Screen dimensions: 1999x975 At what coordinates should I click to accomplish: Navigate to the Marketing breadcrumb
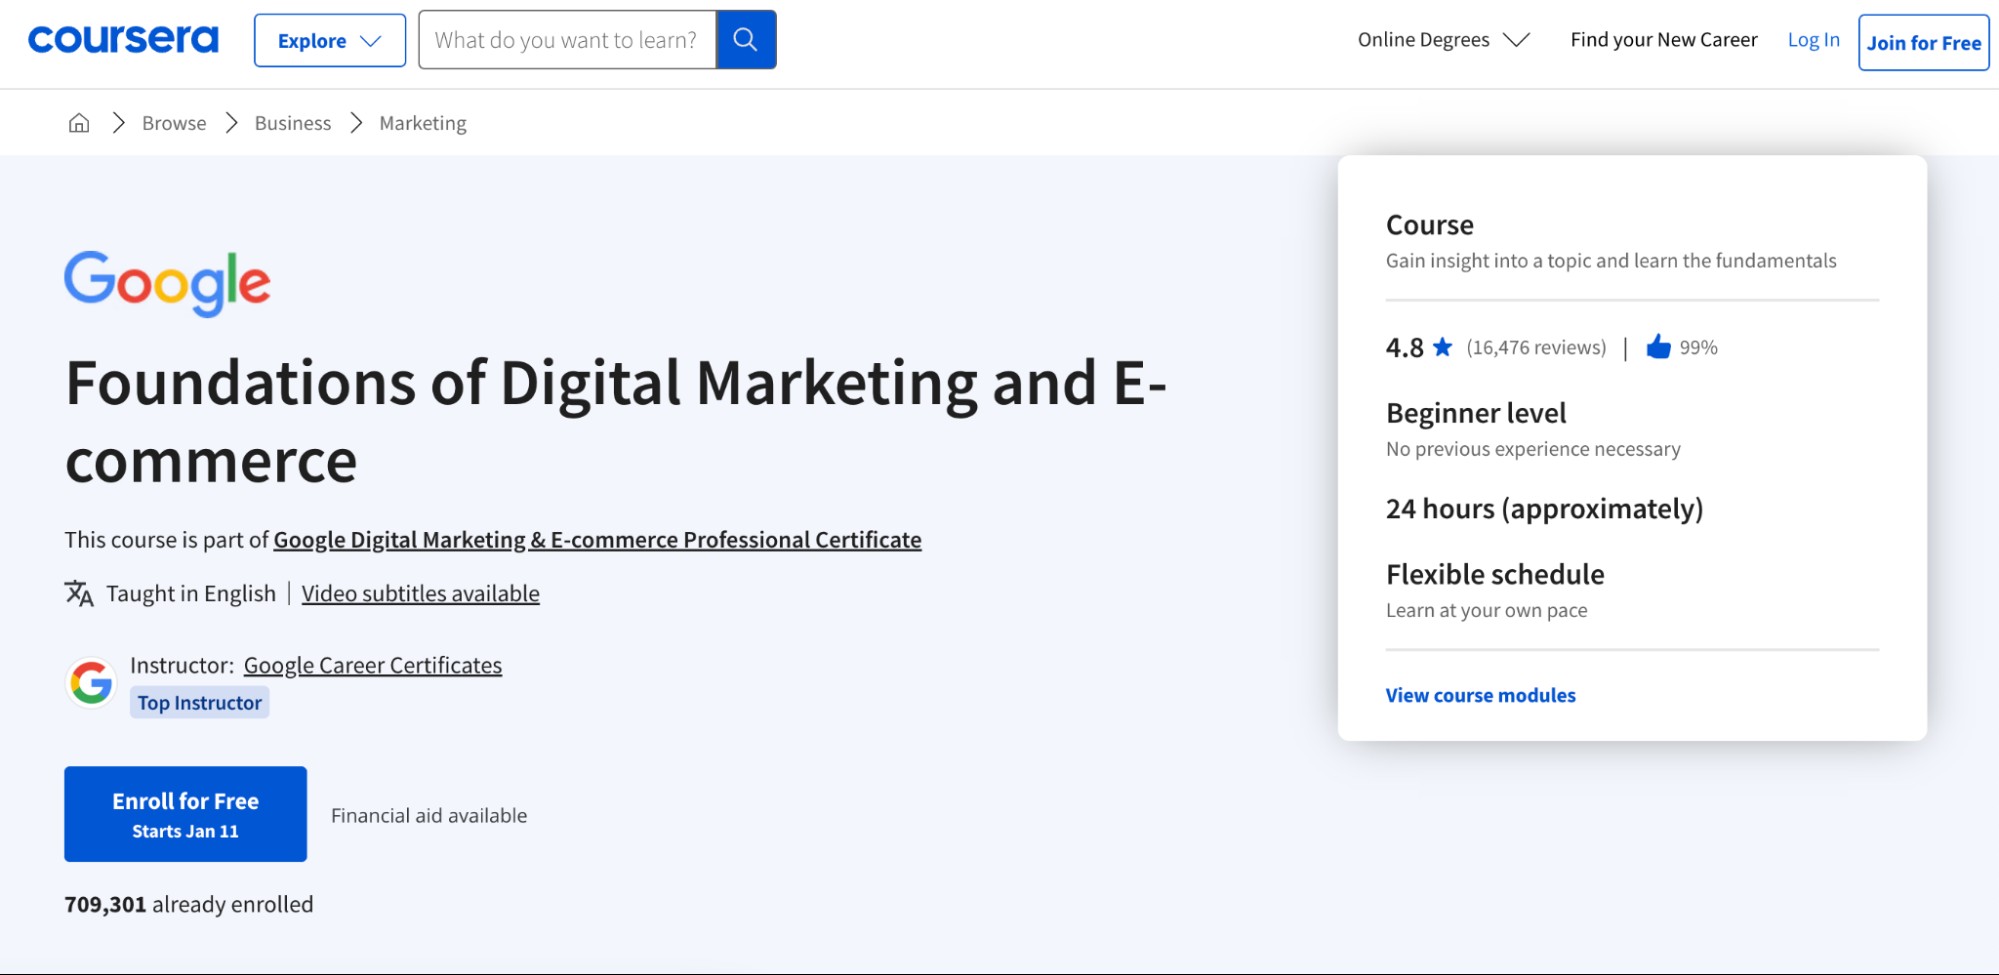(423, 123)
